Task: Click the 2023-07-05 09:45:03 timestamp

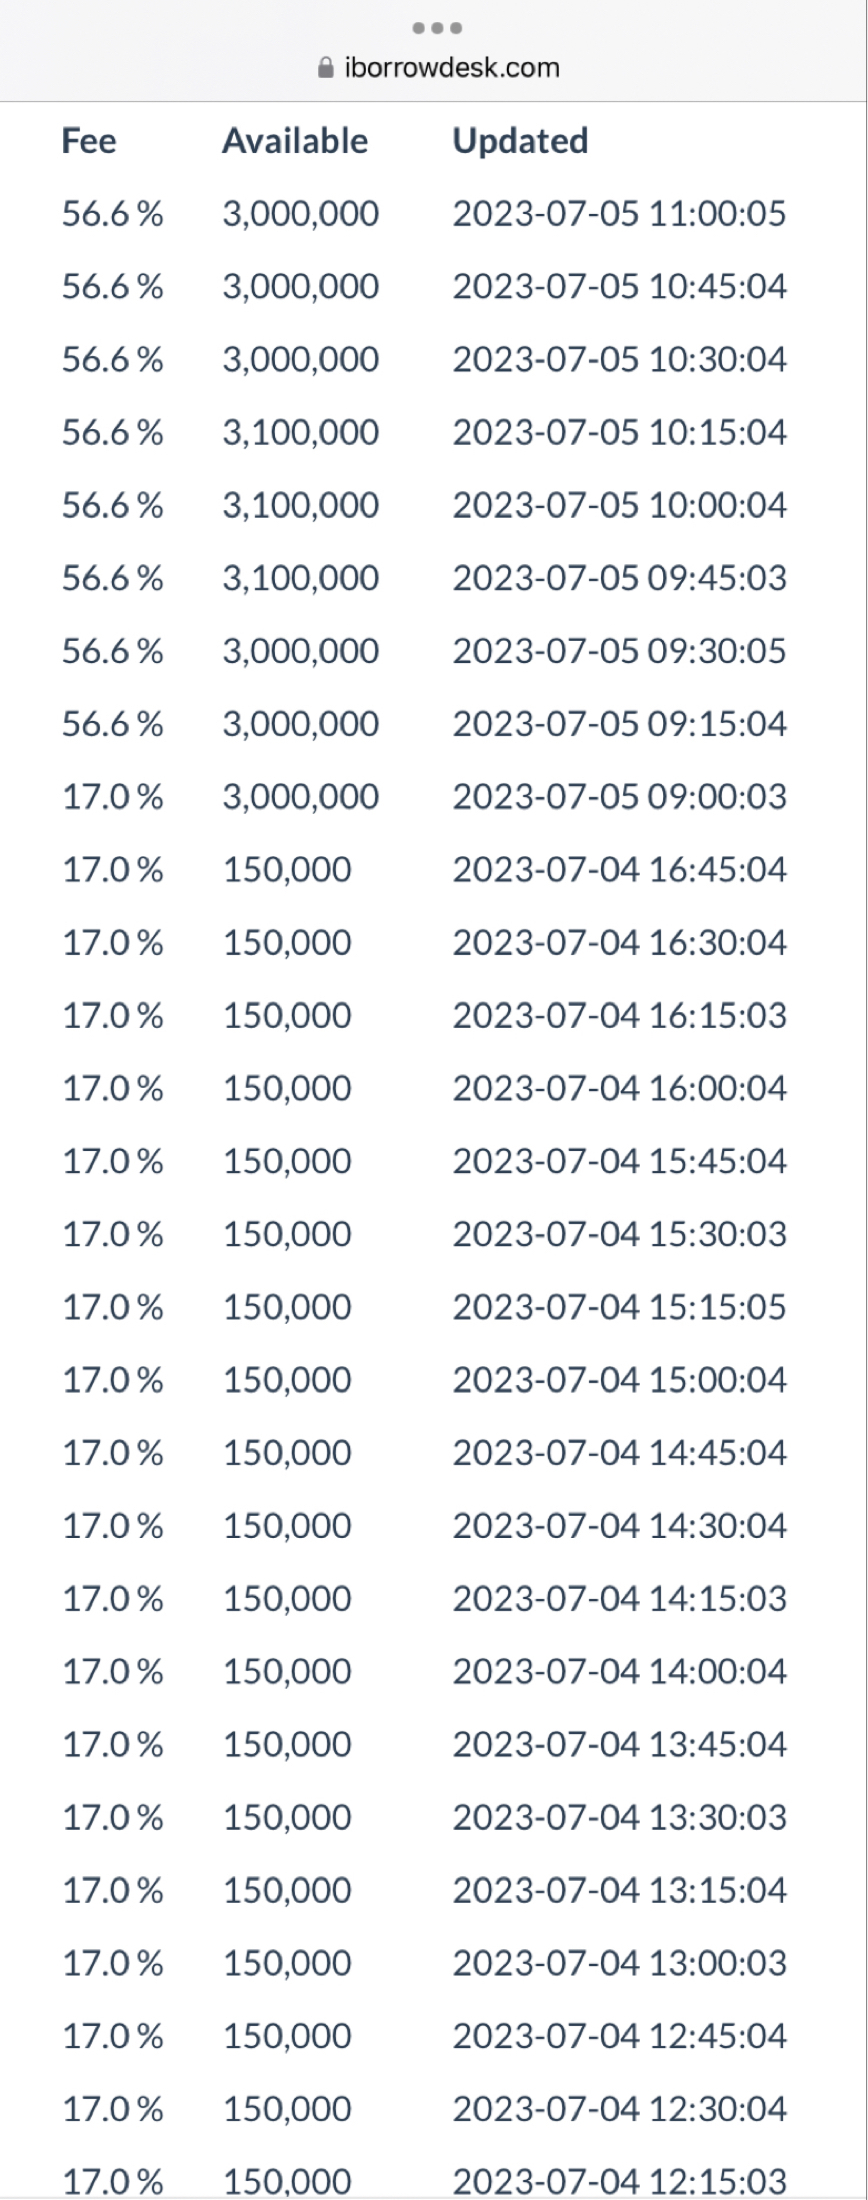Action: [619, 578]
